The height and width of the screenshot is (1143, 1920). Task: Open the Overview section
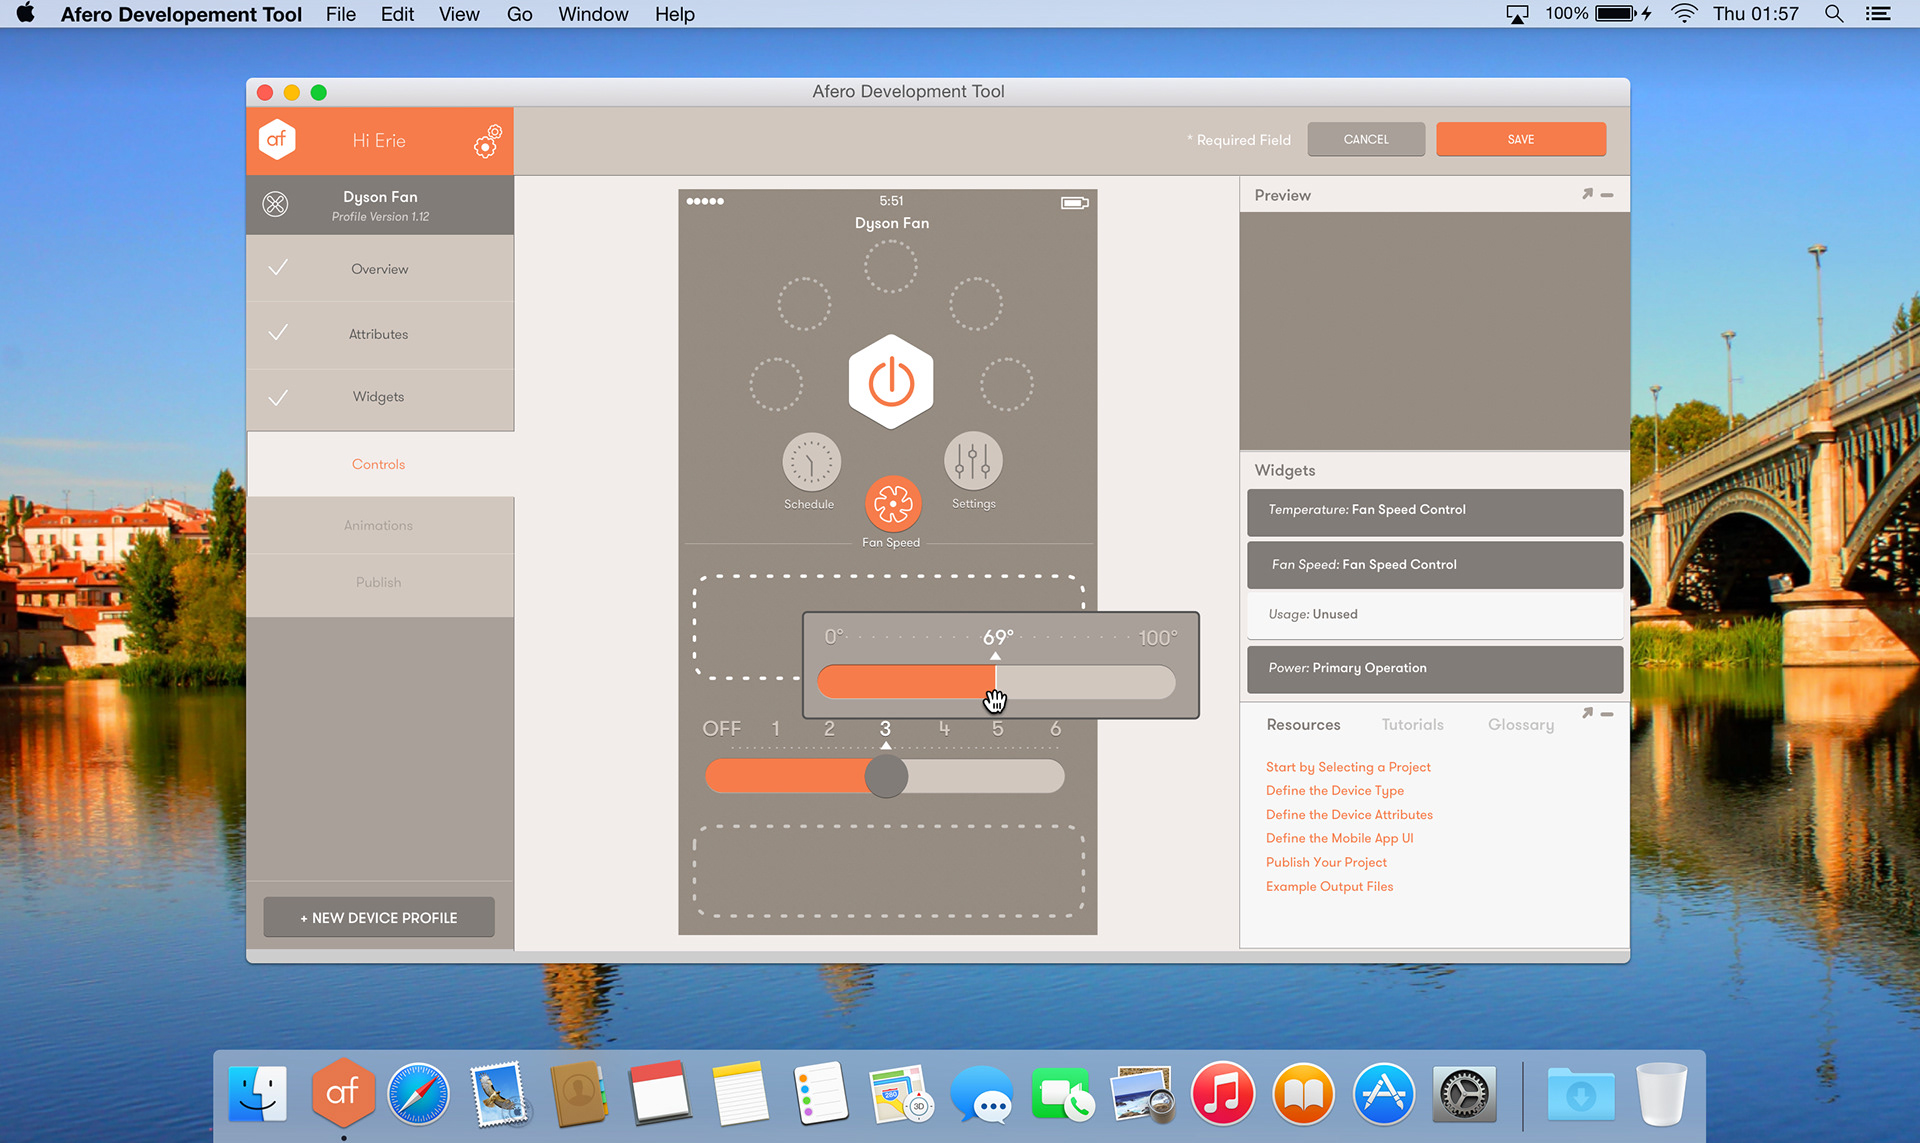[380, 269]
